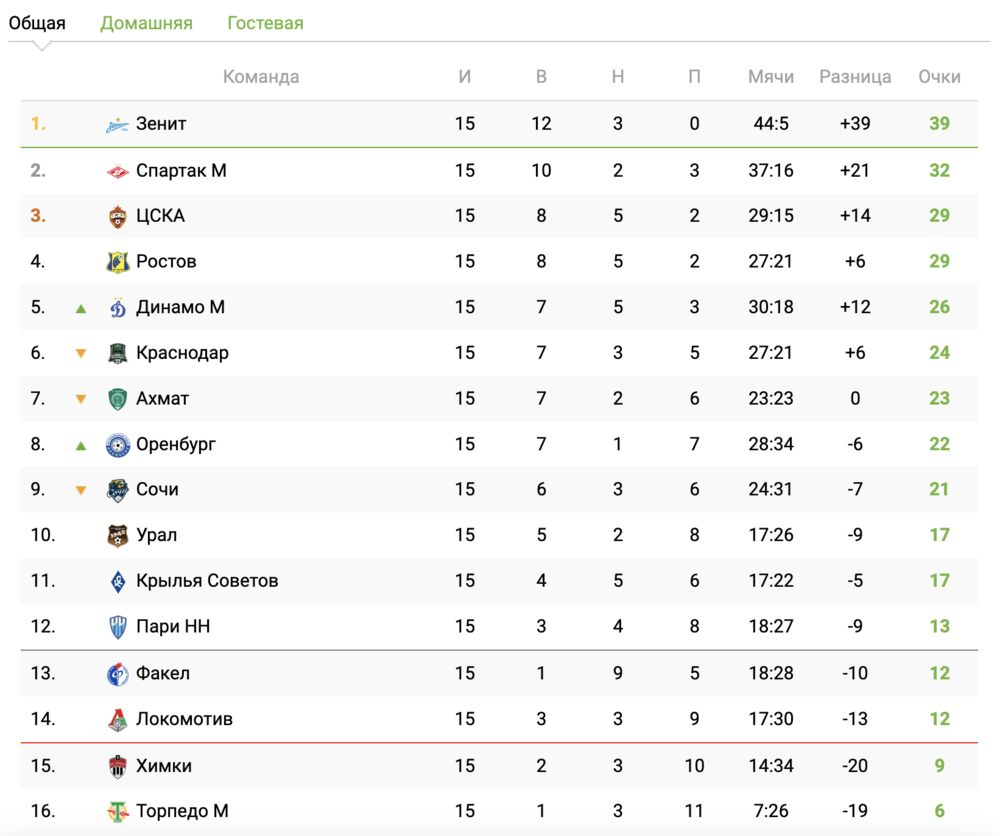The width and height of the screenshot is (1000, 836).
Task: Select the Общая tab
Action: (x=37, y=23)
